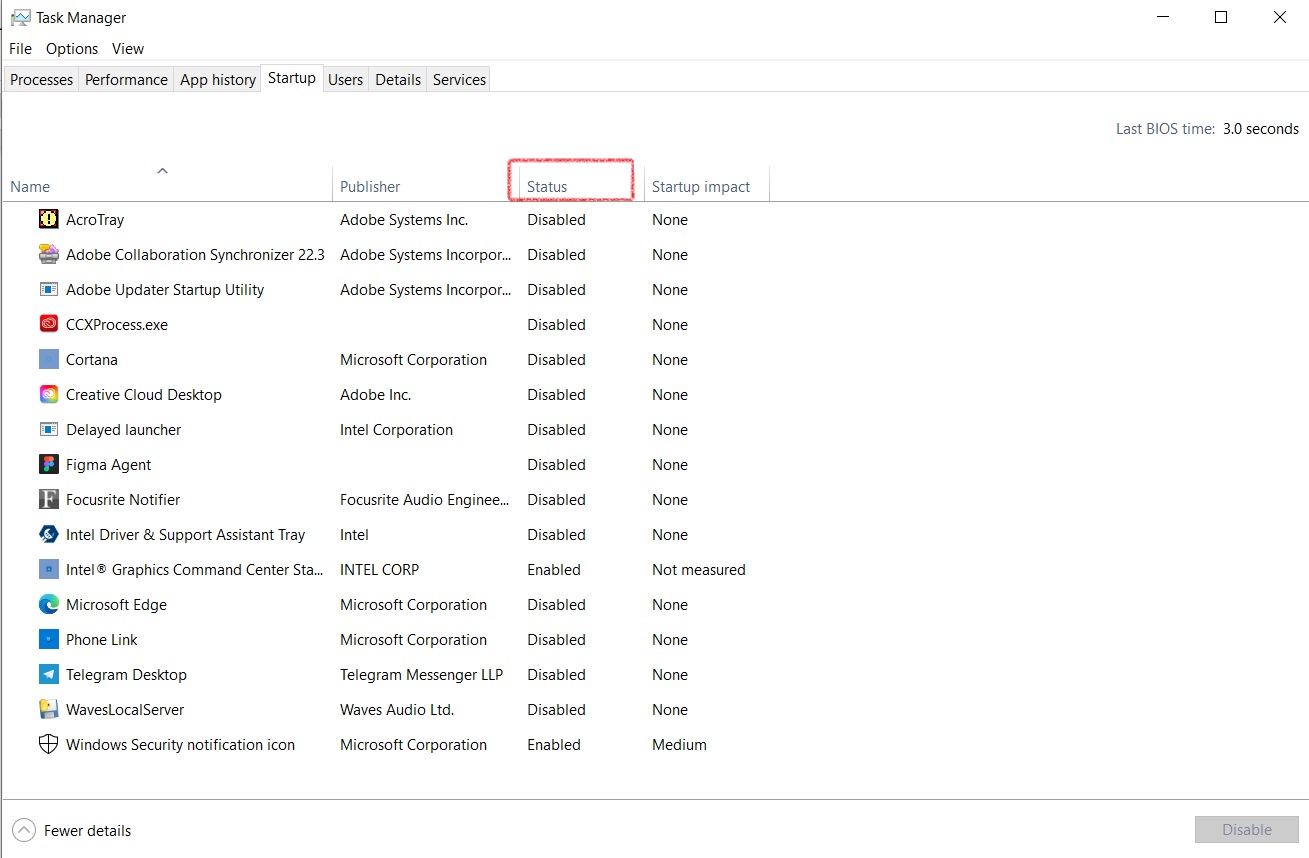
Task: Click the Cortana row icon
Action: point(48,359)
